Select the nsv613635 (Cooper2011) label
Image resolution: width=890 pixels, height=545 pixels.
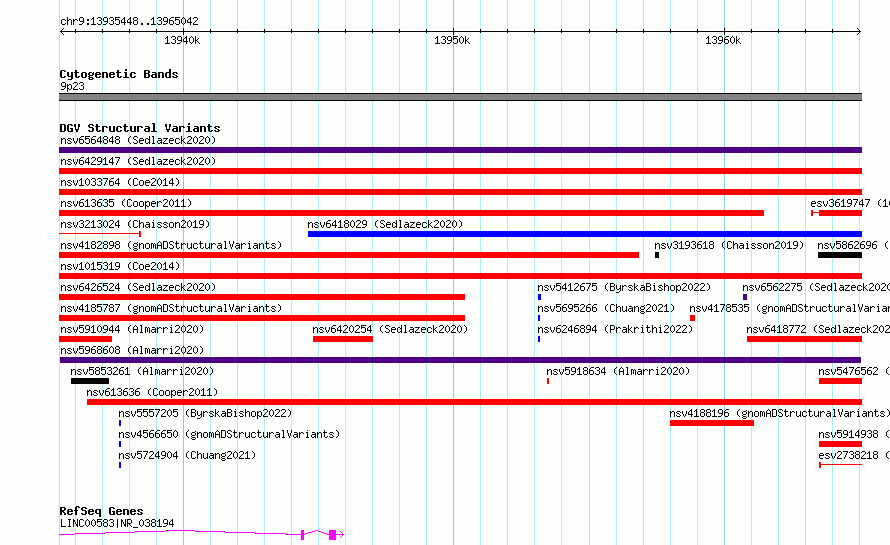click(126, 203)
